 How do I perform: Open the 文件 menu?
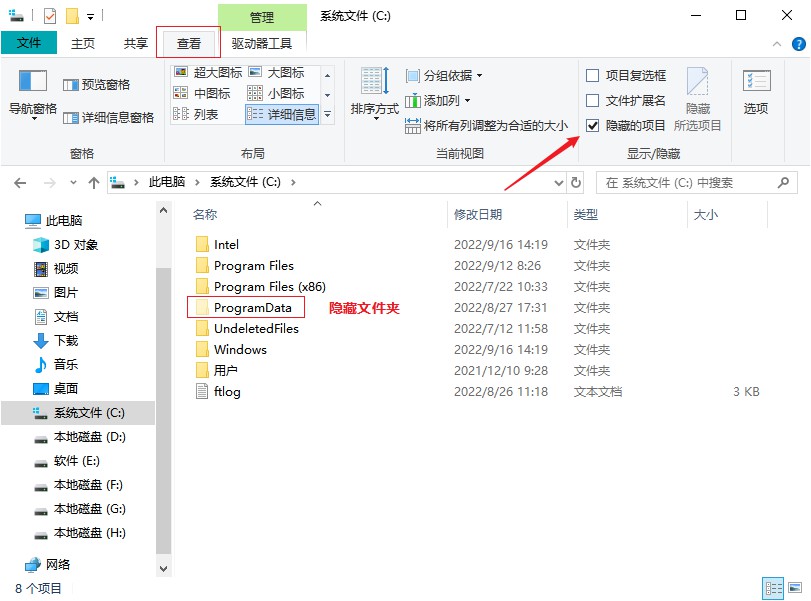coord(29,43)
